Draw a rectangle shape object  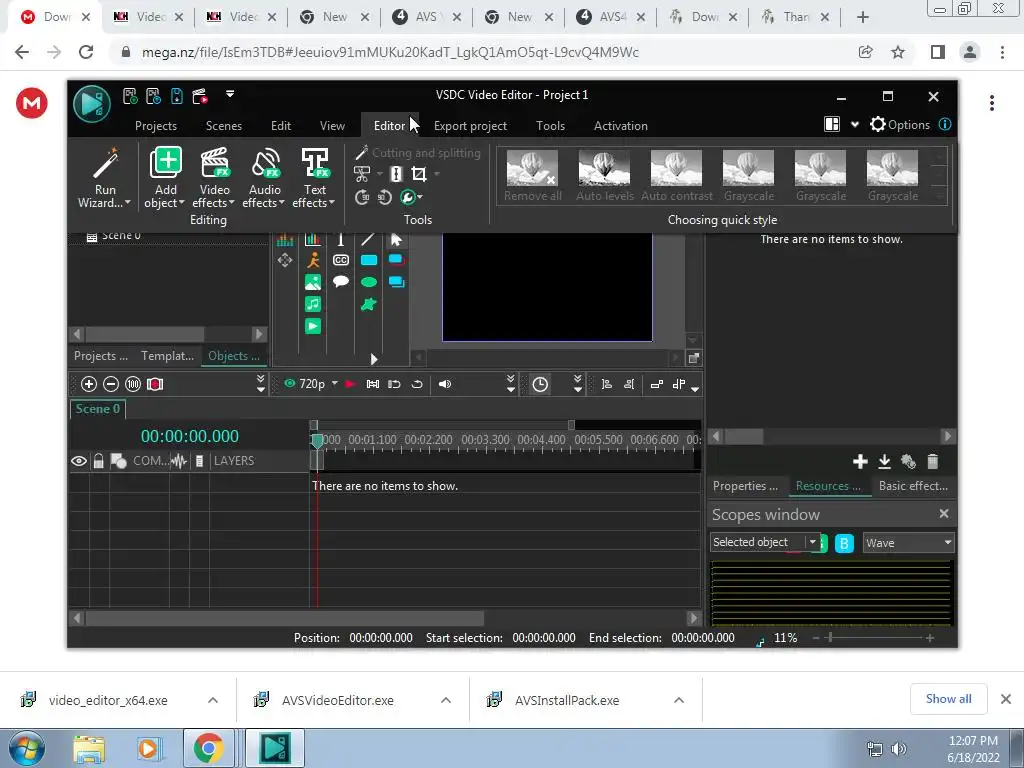(369, 260)
